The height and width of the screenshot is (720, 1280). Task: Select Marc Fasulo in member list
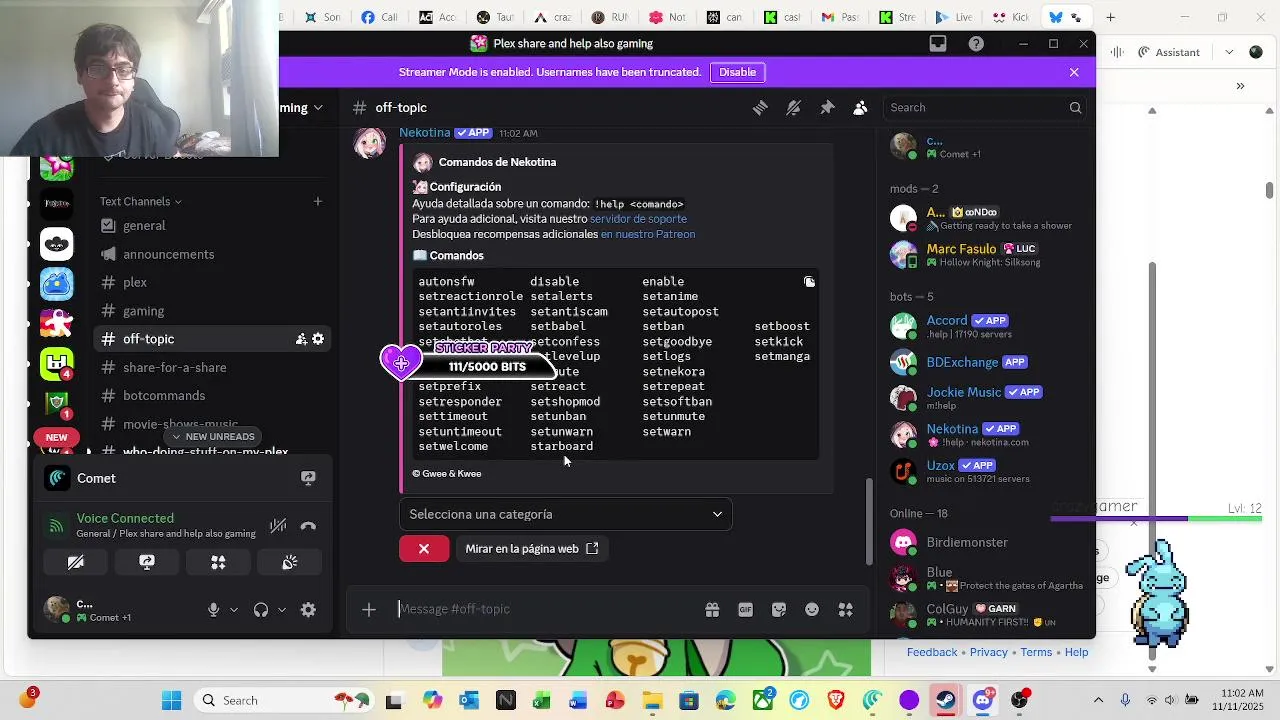984,255
